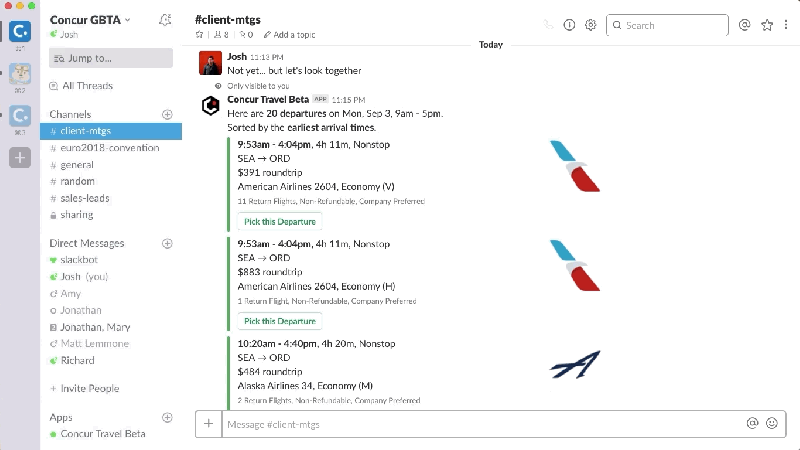The height and width of the screenshot is (450, 800).
Task: Pick the $391 roundtrip departure
Action: pos(280,221)
